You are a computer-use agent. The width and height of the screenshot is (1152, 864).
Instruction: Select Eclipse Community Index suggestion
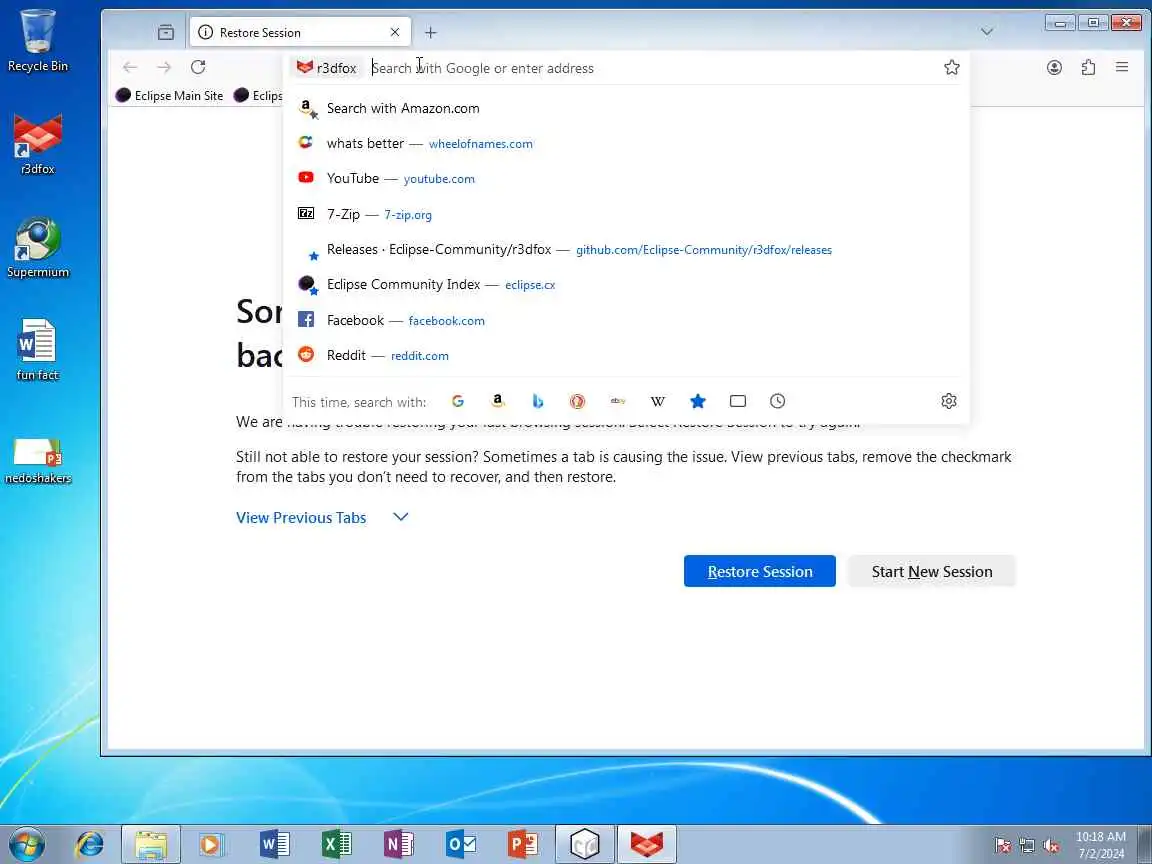pos(626,284)
